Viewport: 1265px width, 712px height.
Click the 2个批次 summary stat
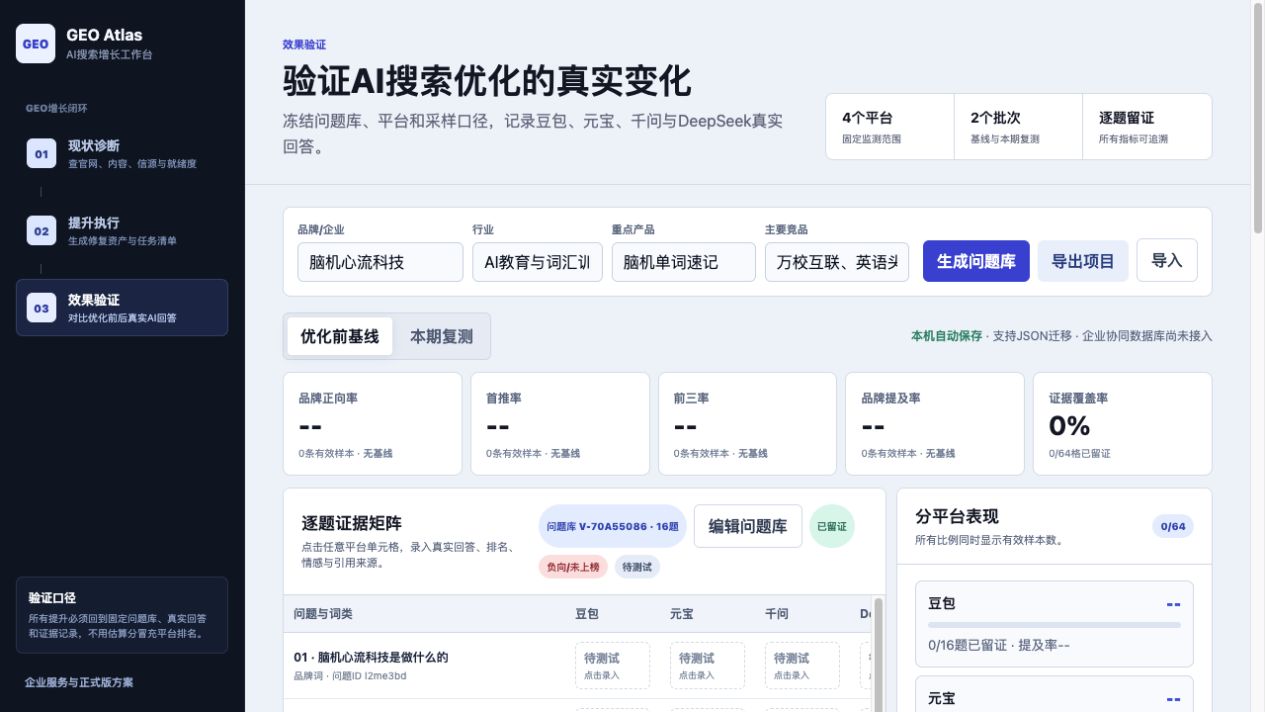click(x=1018, y=127)
